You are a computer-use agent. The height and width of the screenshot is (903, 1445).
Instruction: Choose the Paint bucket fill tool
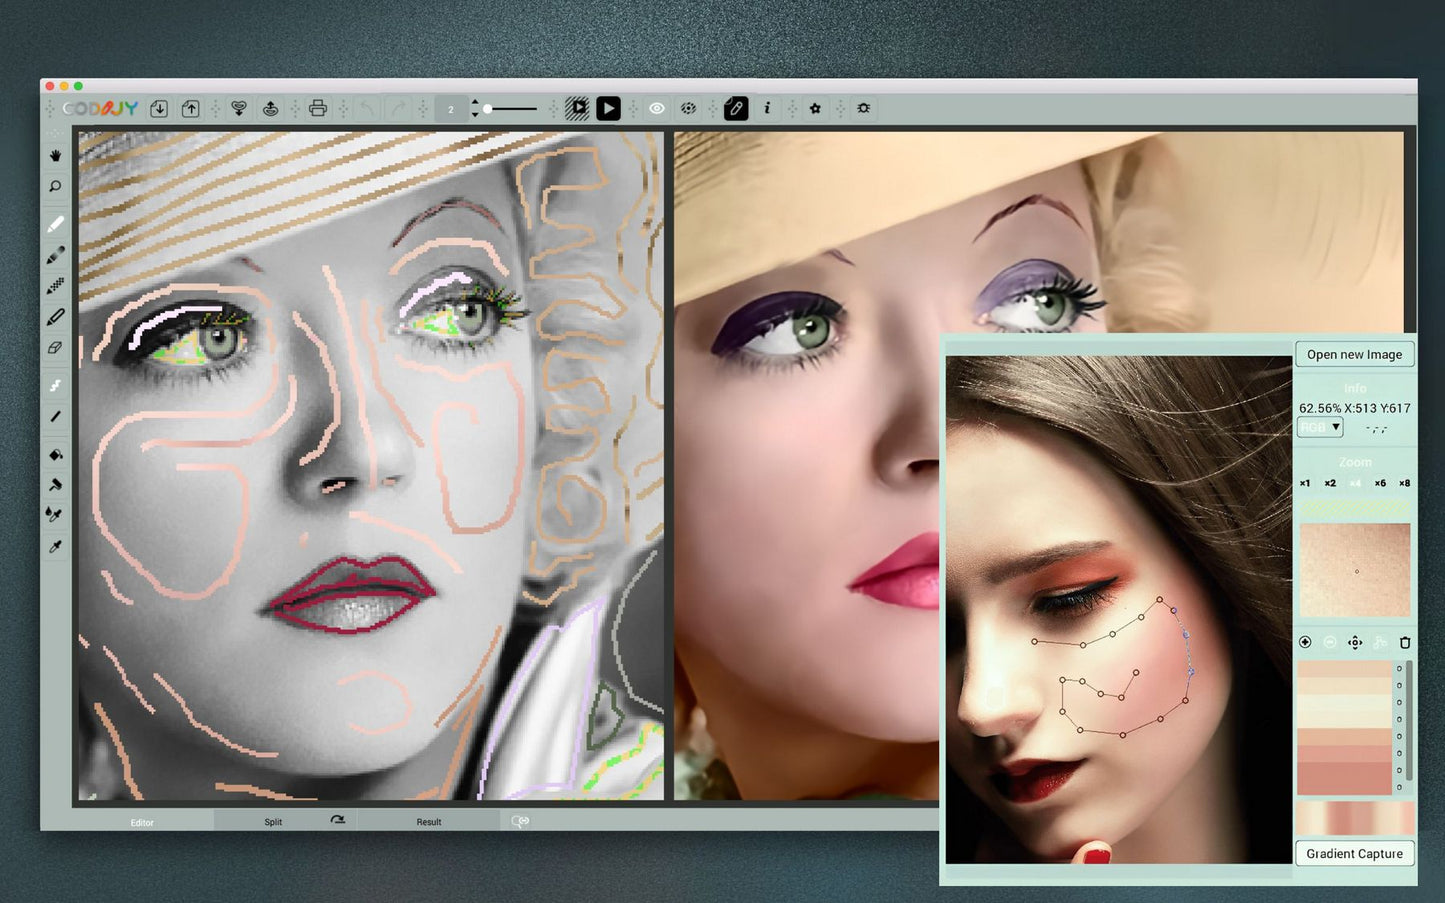[55, 455]
